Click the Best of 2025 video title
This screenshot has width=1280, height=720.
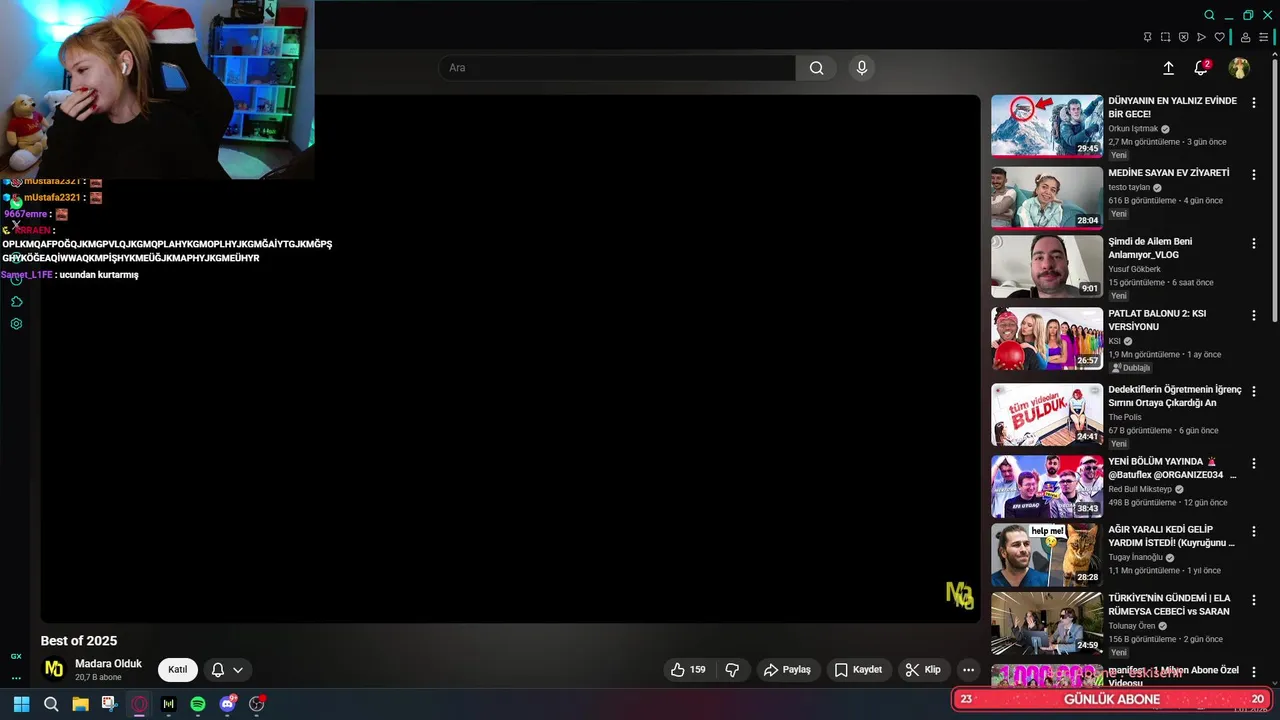pos(79,641)
